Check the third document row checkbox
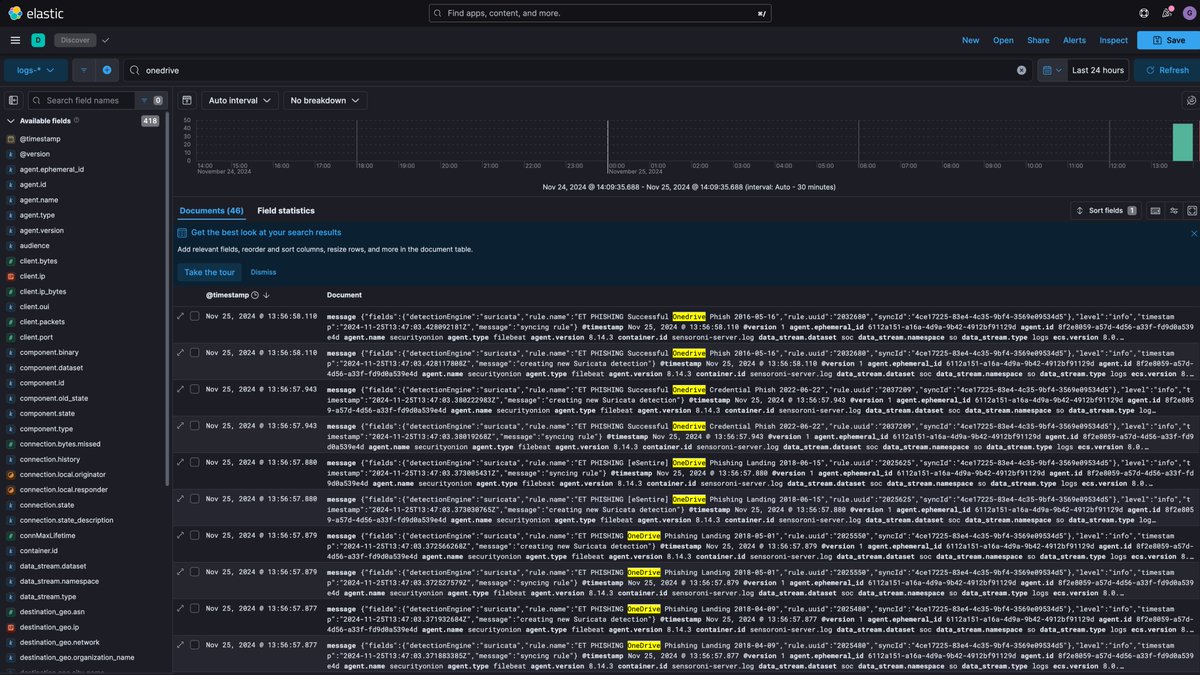Image resolution: width=1200 pixels, height=675 pixels. tap(195, 389)
